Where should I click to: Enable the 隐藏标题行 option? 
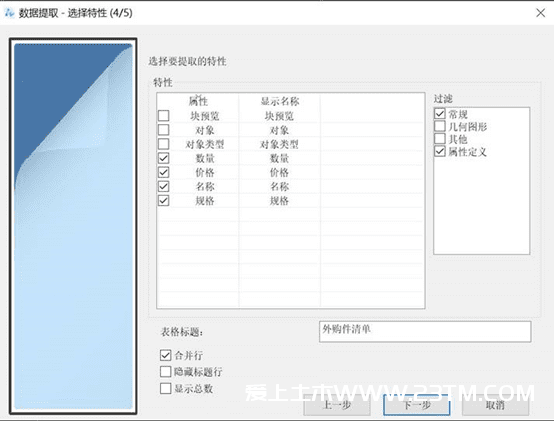165,372
